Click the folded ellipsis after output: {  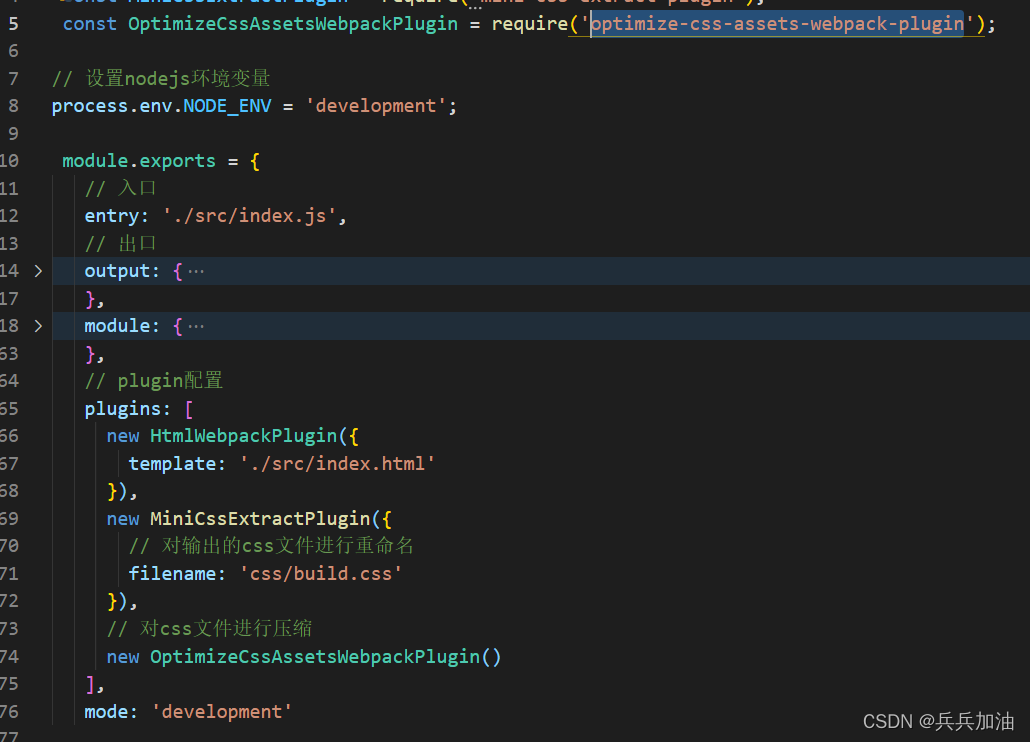click(196, 271)
